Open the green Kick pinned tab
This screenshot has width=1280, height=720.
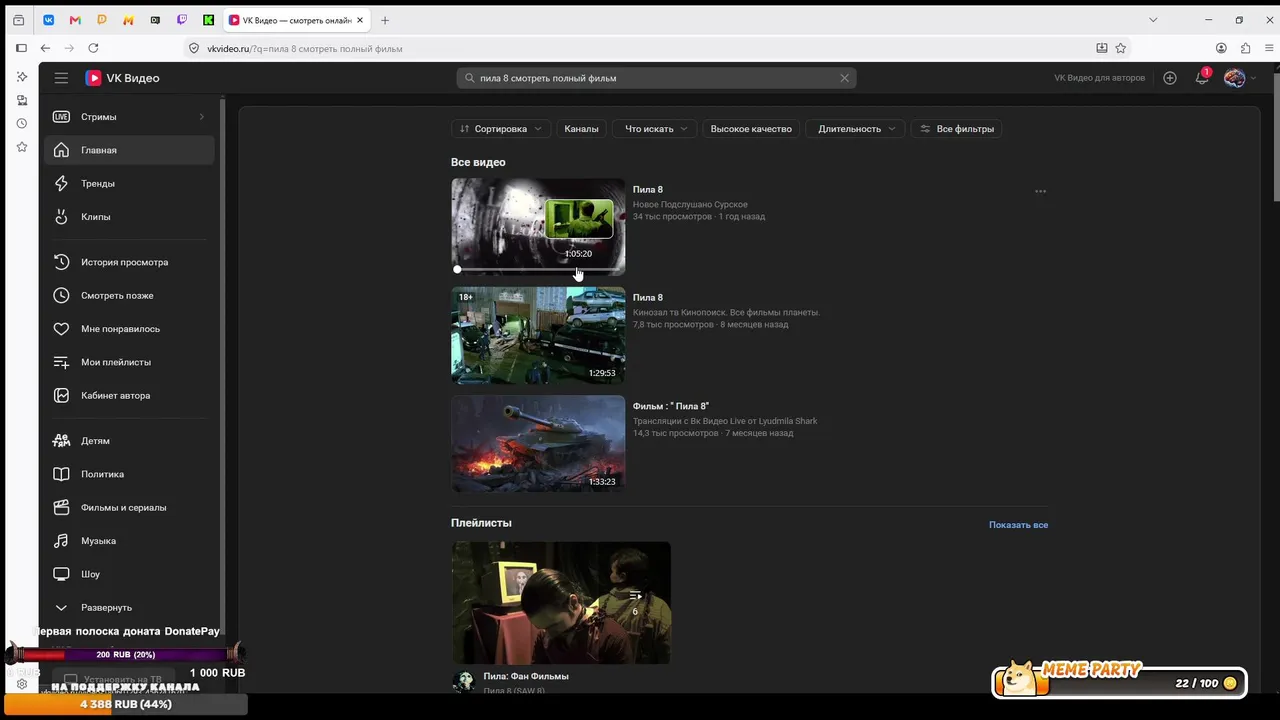coord(208,20)
